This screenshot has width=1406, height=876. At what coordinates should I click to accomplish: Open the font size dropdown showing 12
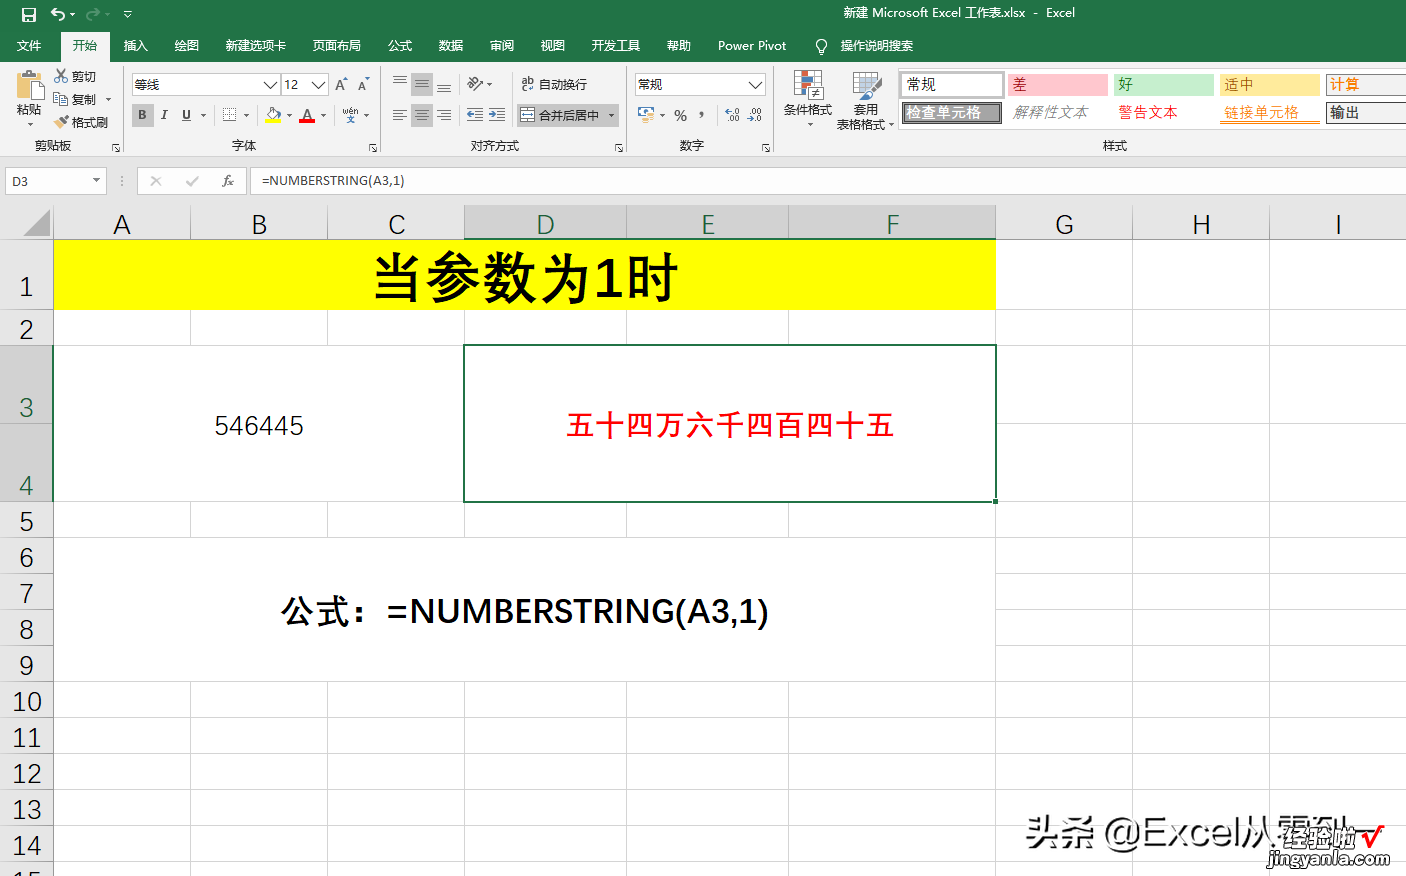(318, 85)
